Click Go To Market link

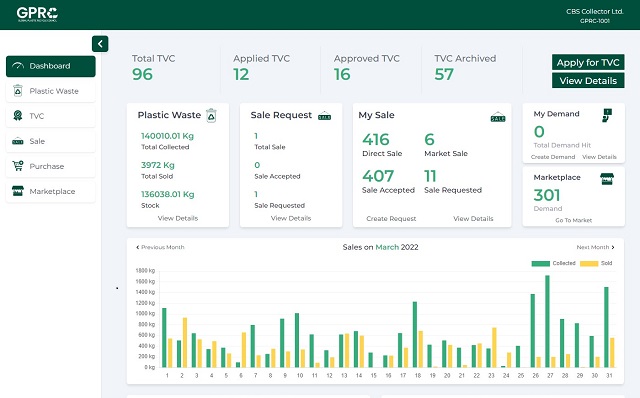573,220
